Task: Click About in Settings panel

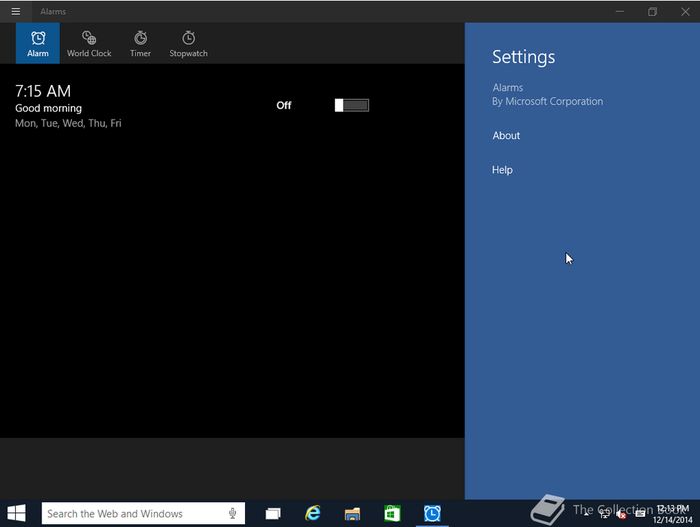Action: 506,136
